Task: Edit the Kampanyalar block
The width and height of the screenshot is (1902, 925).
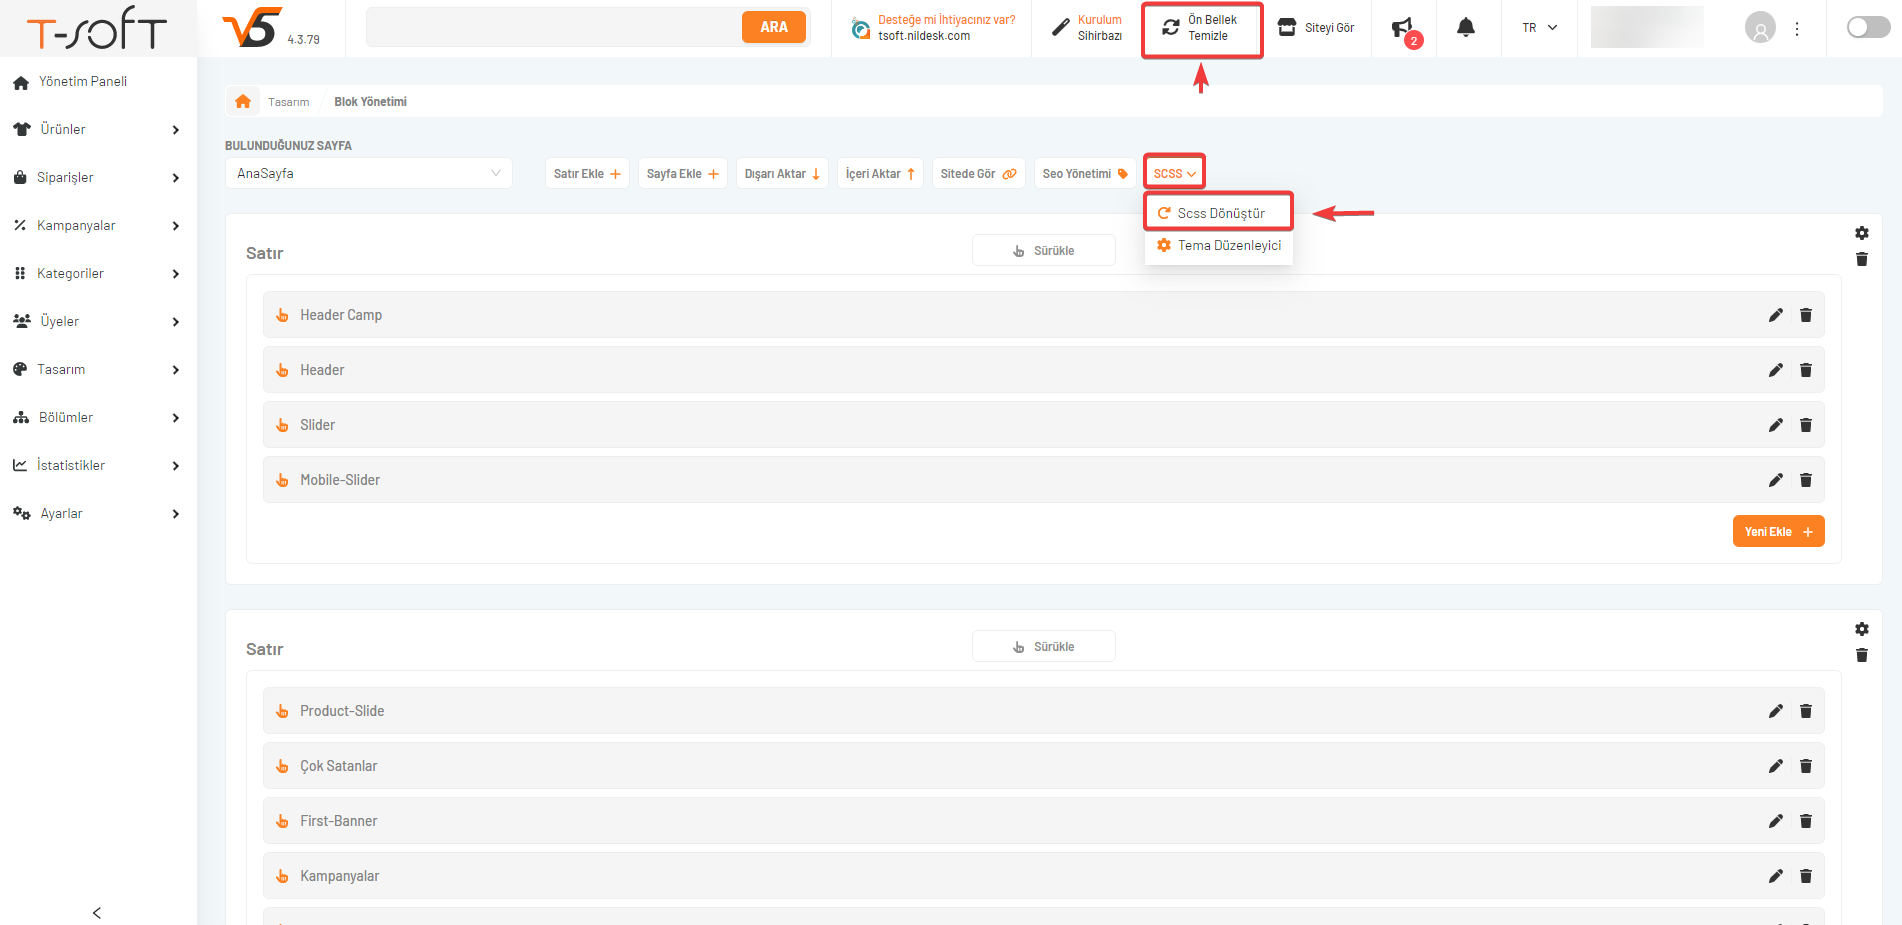Action: [1775, 876]
